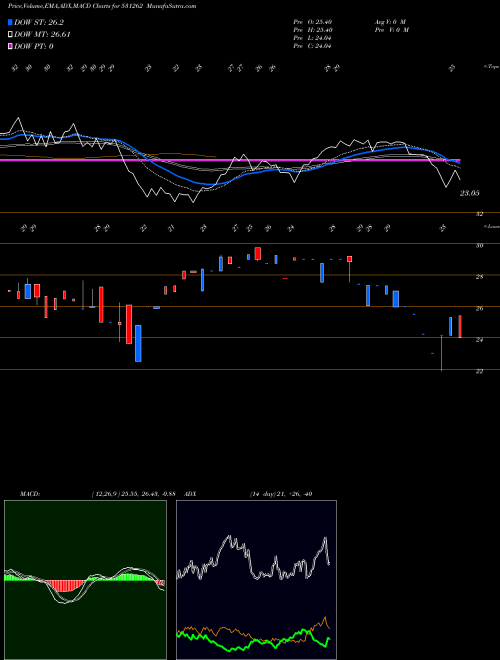Click the red MACD histogram bars
This screenshot has height=660, width=500.
click(x=63, y=585)
